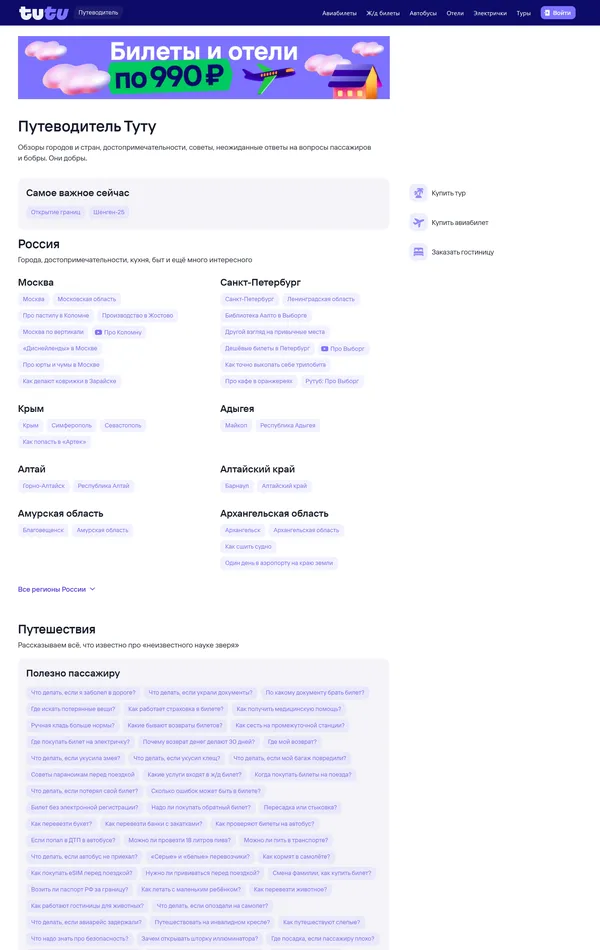Open the «Про Выборг» video tag
This screenshot has height=950, width=600.
coord(343,349)
